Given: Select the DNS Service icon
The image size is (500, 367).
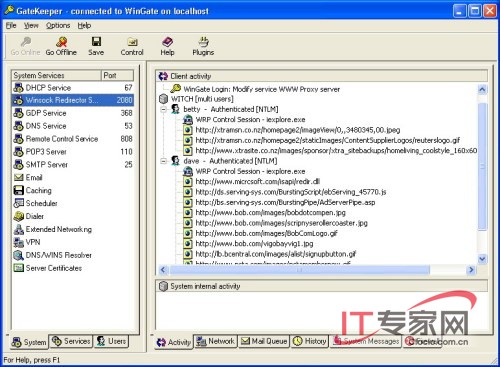Looking at the screenshot, I should pos(18,126).
